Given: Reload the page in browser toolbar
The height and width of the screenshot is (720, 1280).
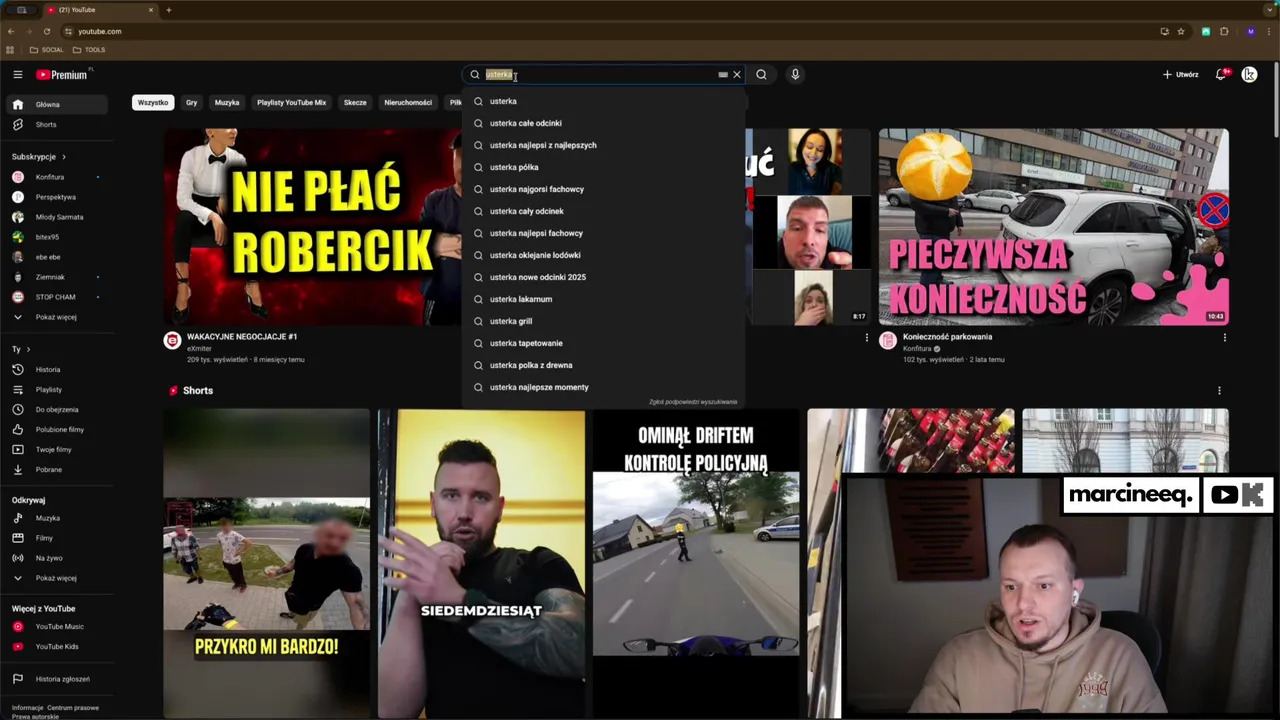Looking at the screenshot, I should click(46, 31).
